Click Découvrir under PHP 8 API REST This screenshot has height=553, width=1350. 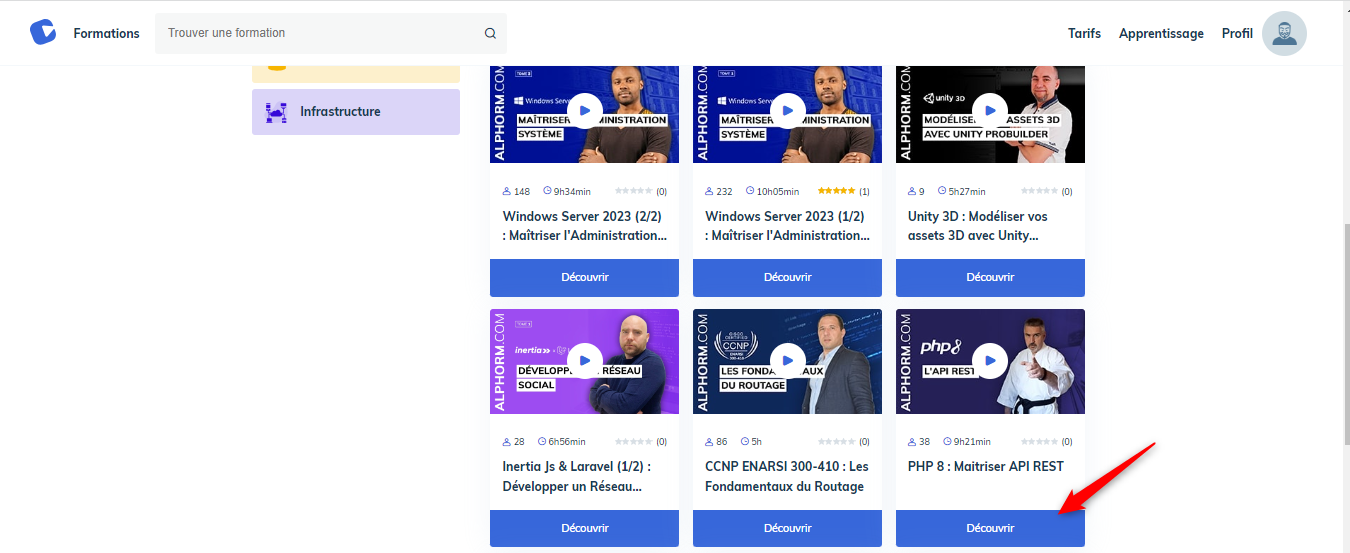pyautogui.click(x=990, y=528)
